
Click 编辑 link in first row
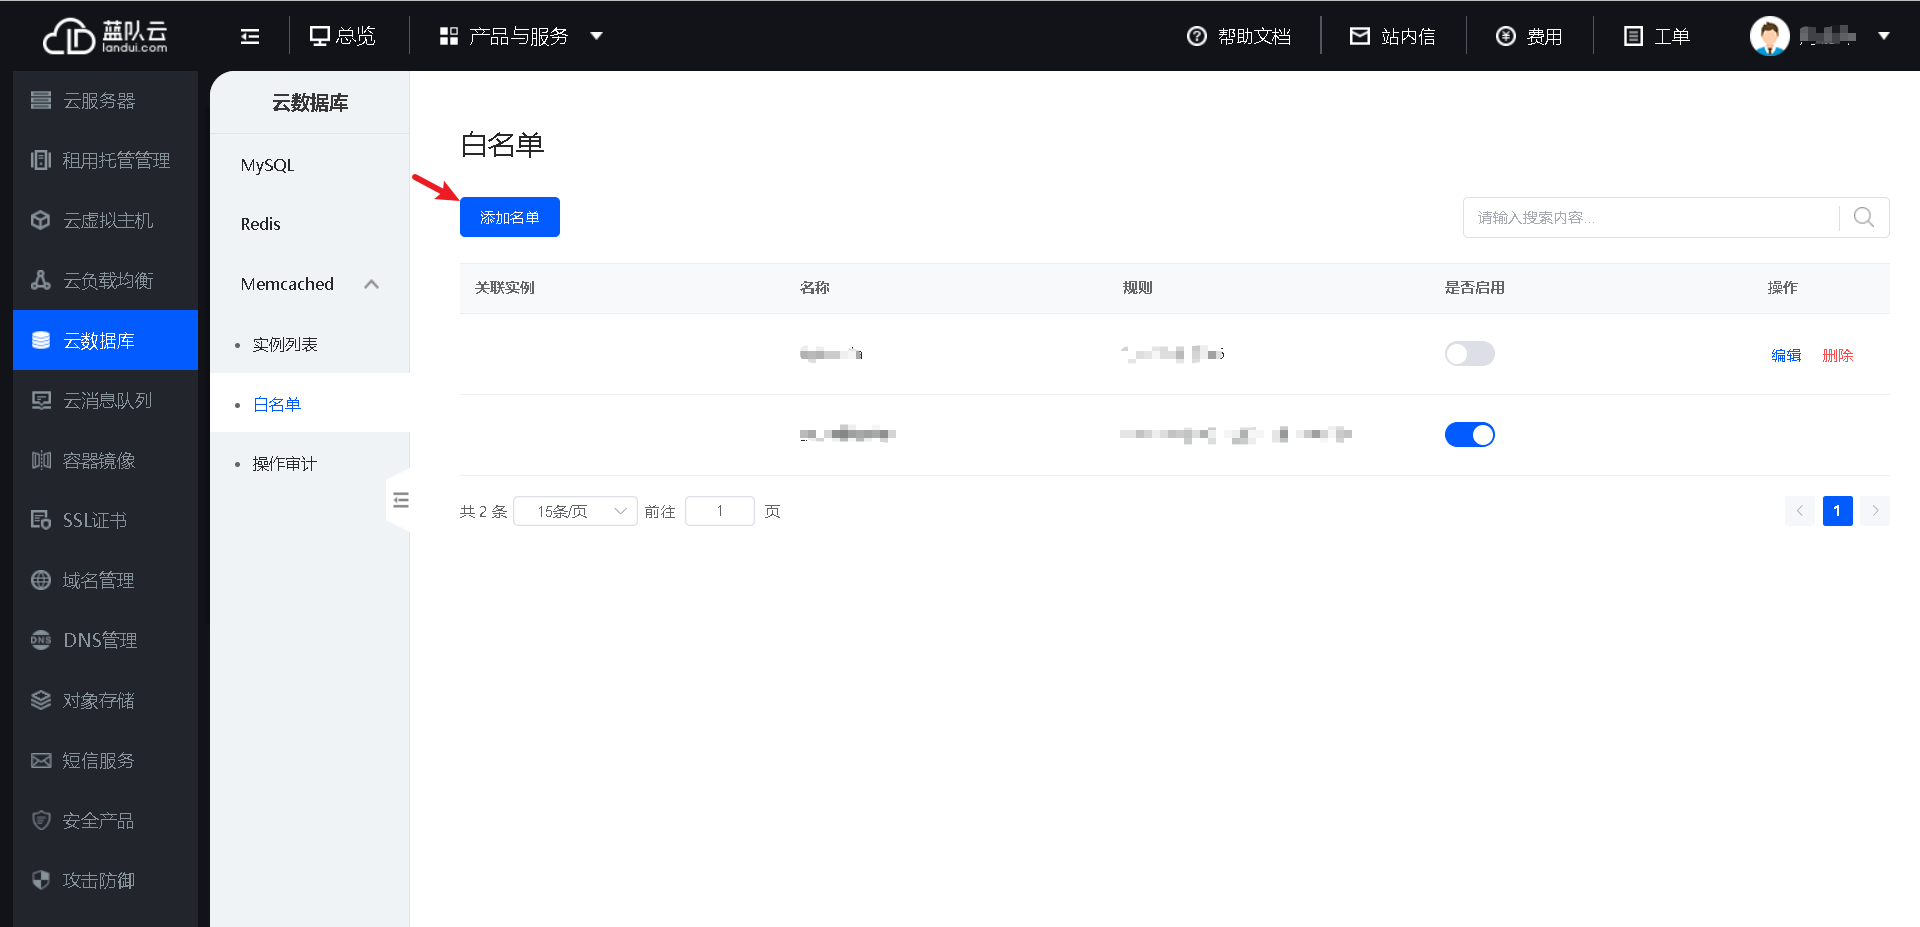(x=1785, y=355)
